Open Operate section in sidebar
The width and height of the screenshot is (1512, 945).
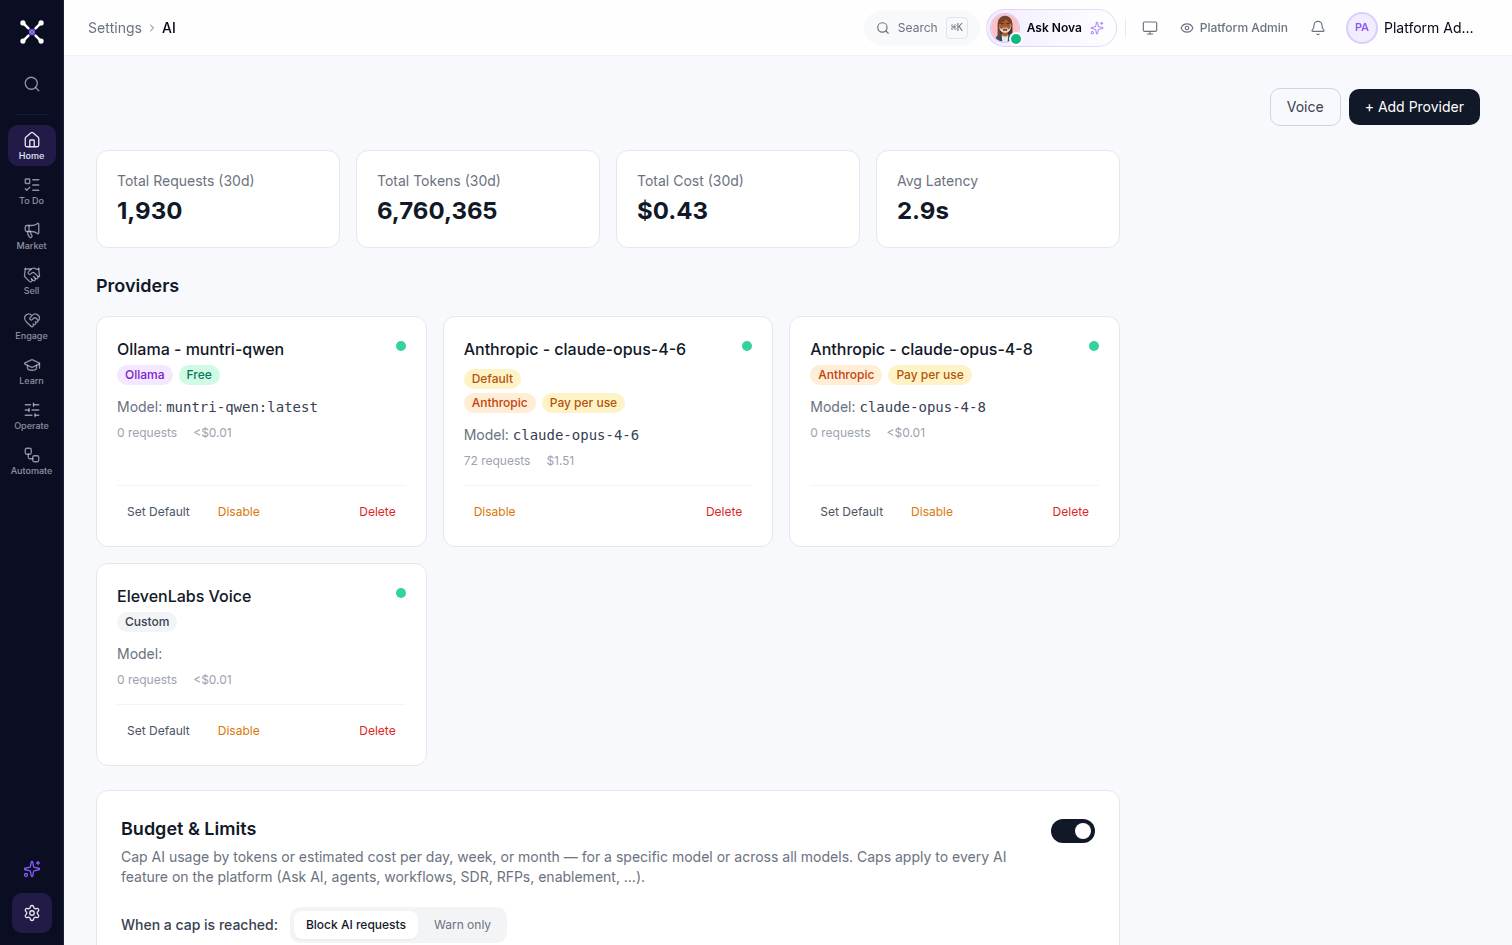point(32,415)
